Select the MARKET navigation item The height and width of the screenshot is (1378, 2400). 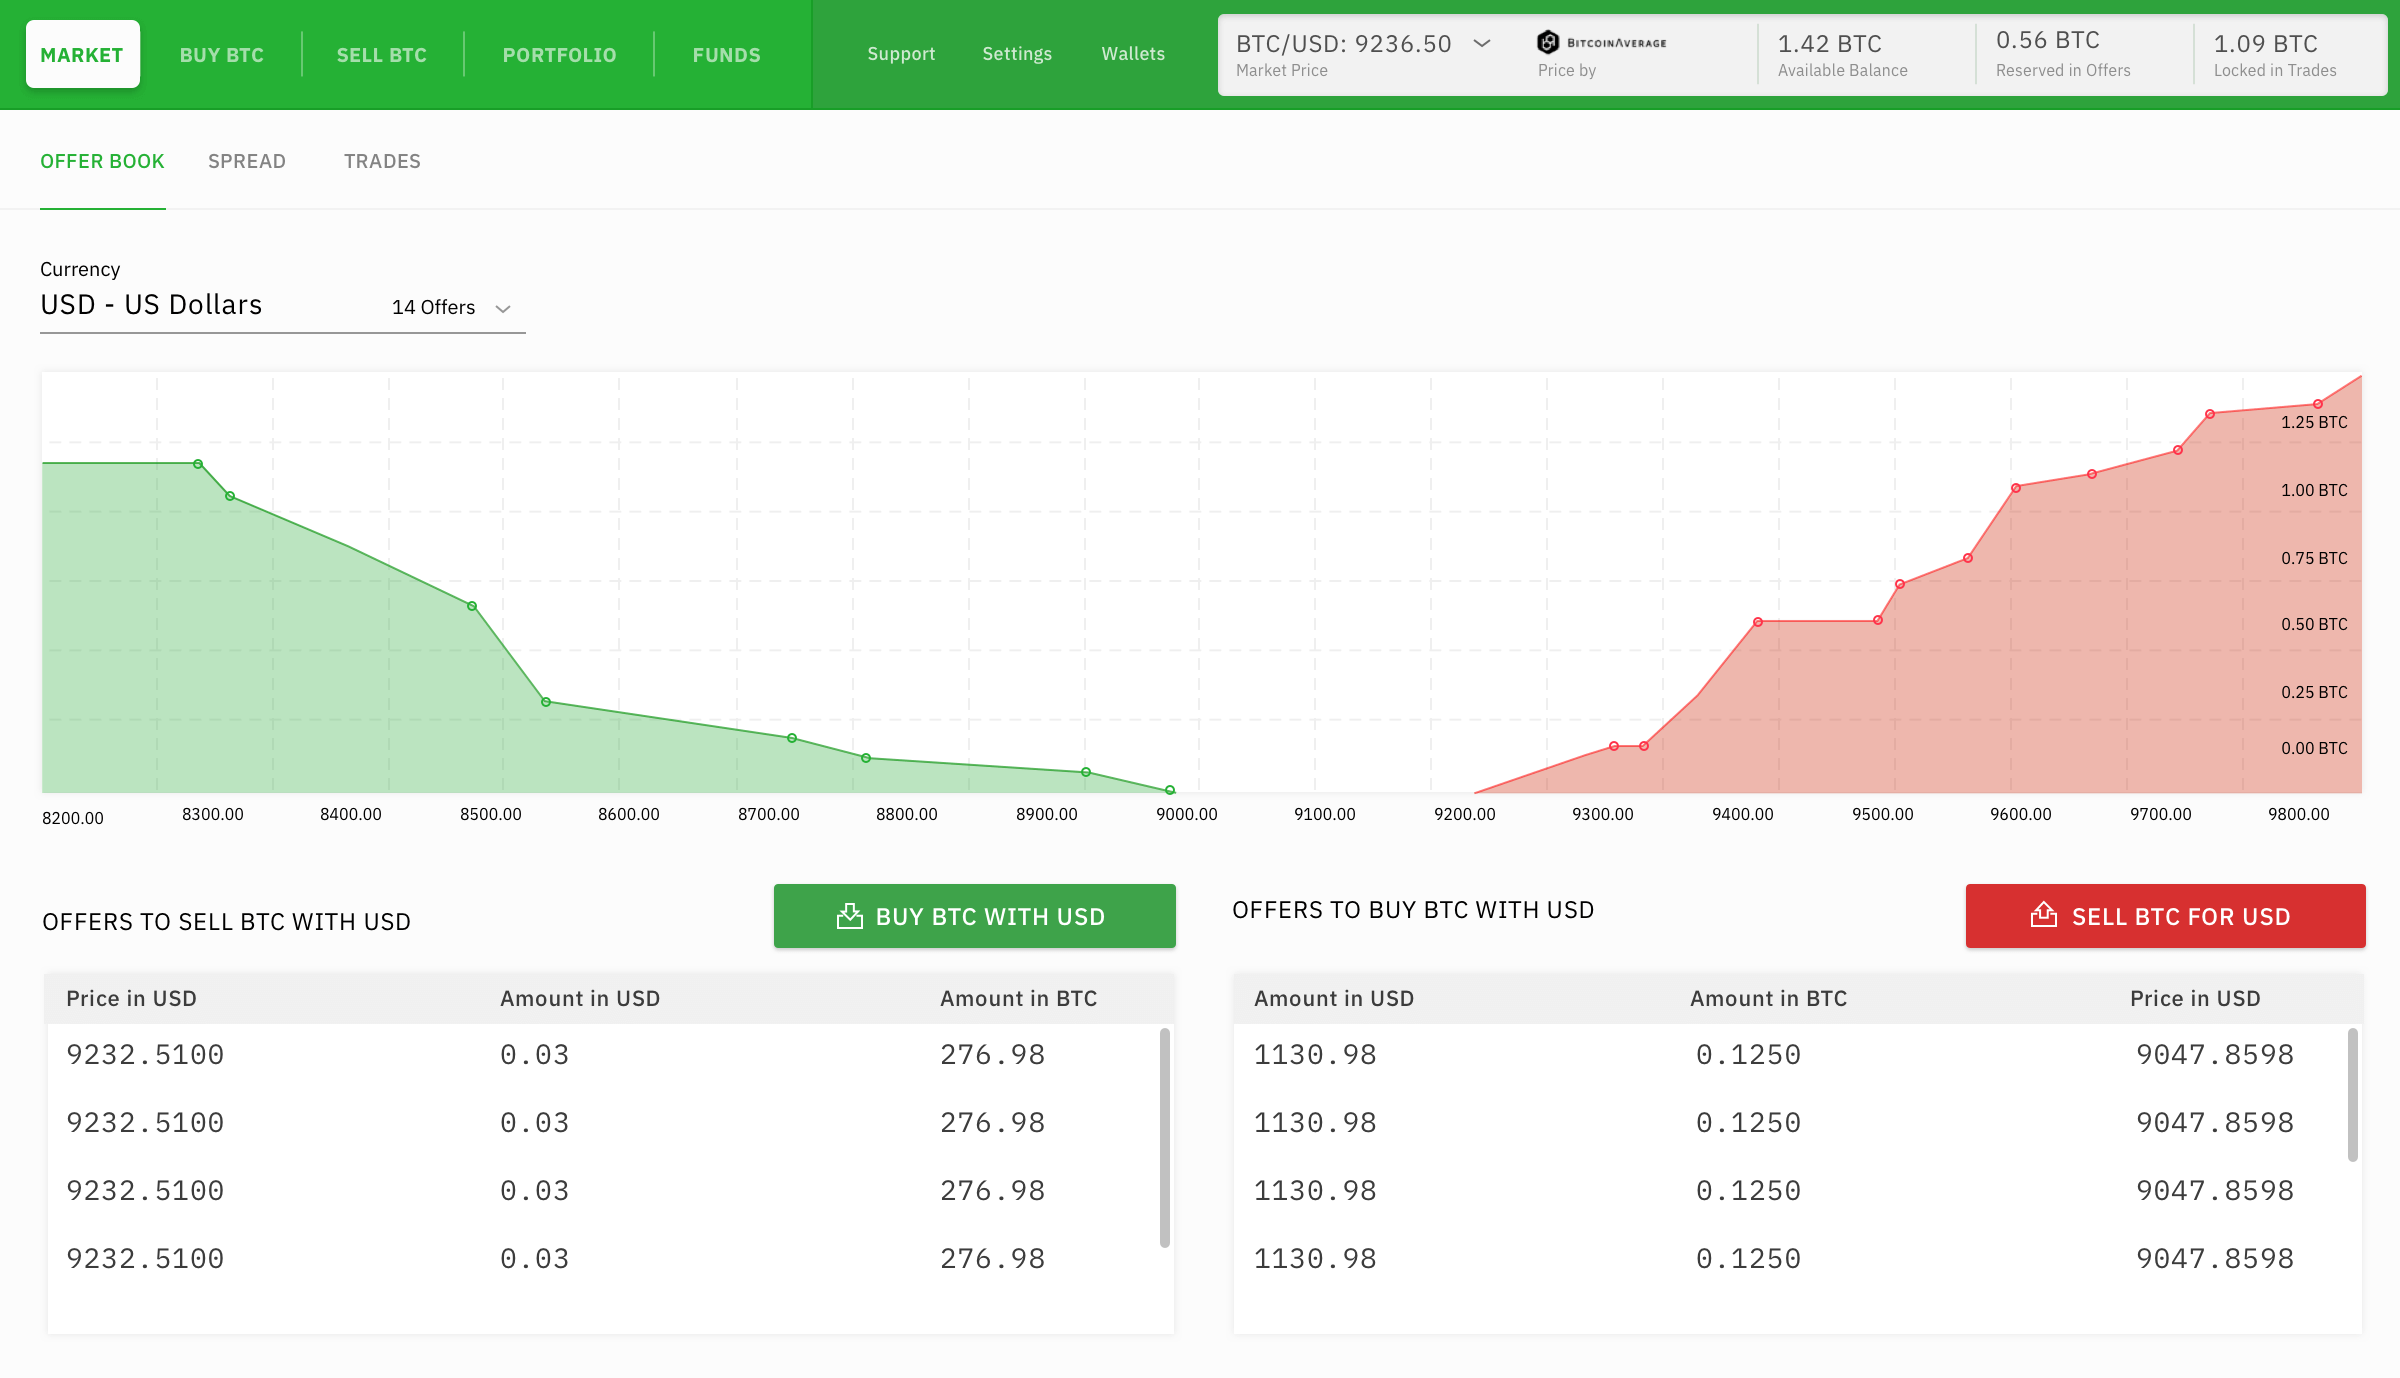[83, 54]
